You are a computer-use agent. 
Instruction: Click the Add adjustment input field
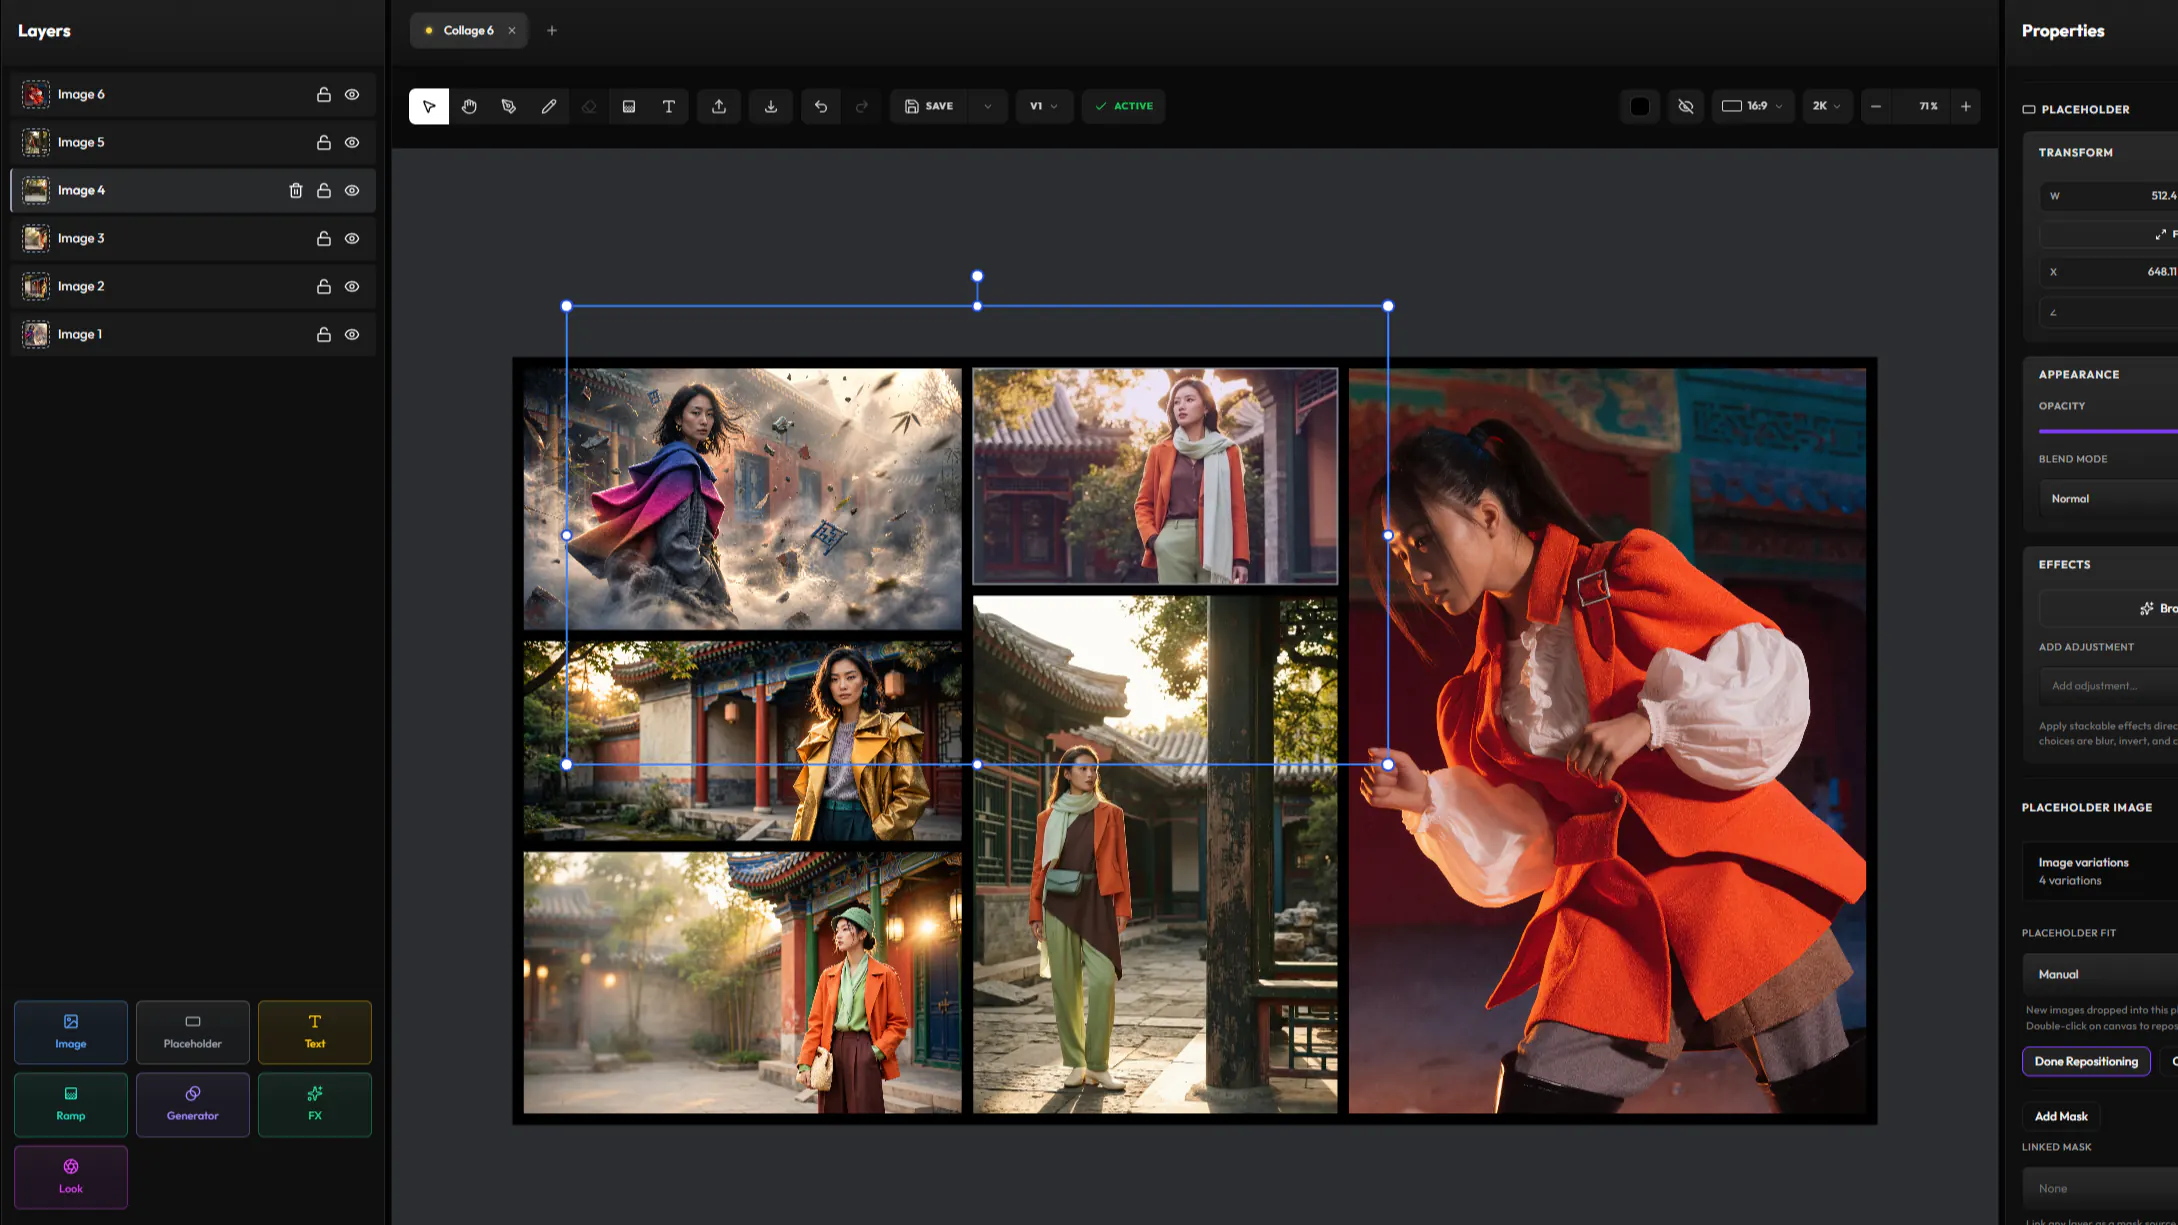pos(2108,685)
